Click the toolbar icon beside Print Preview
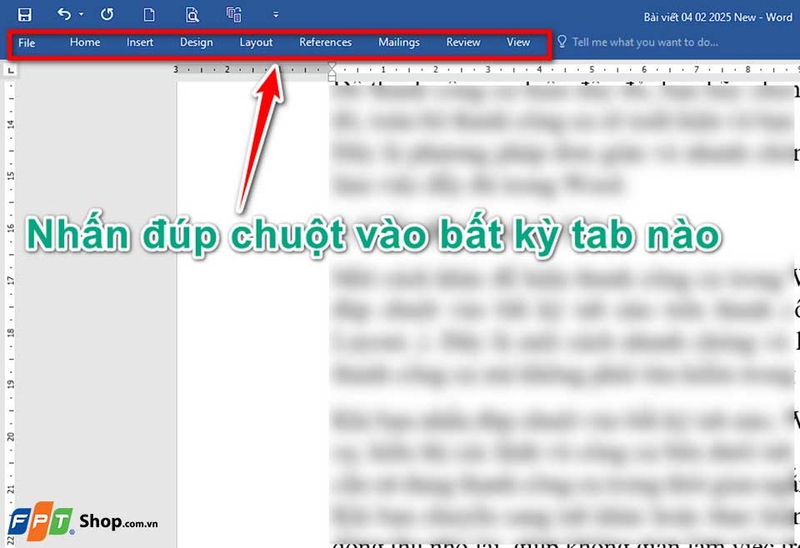This screenshot has width=800, height=548. point(234,14)
